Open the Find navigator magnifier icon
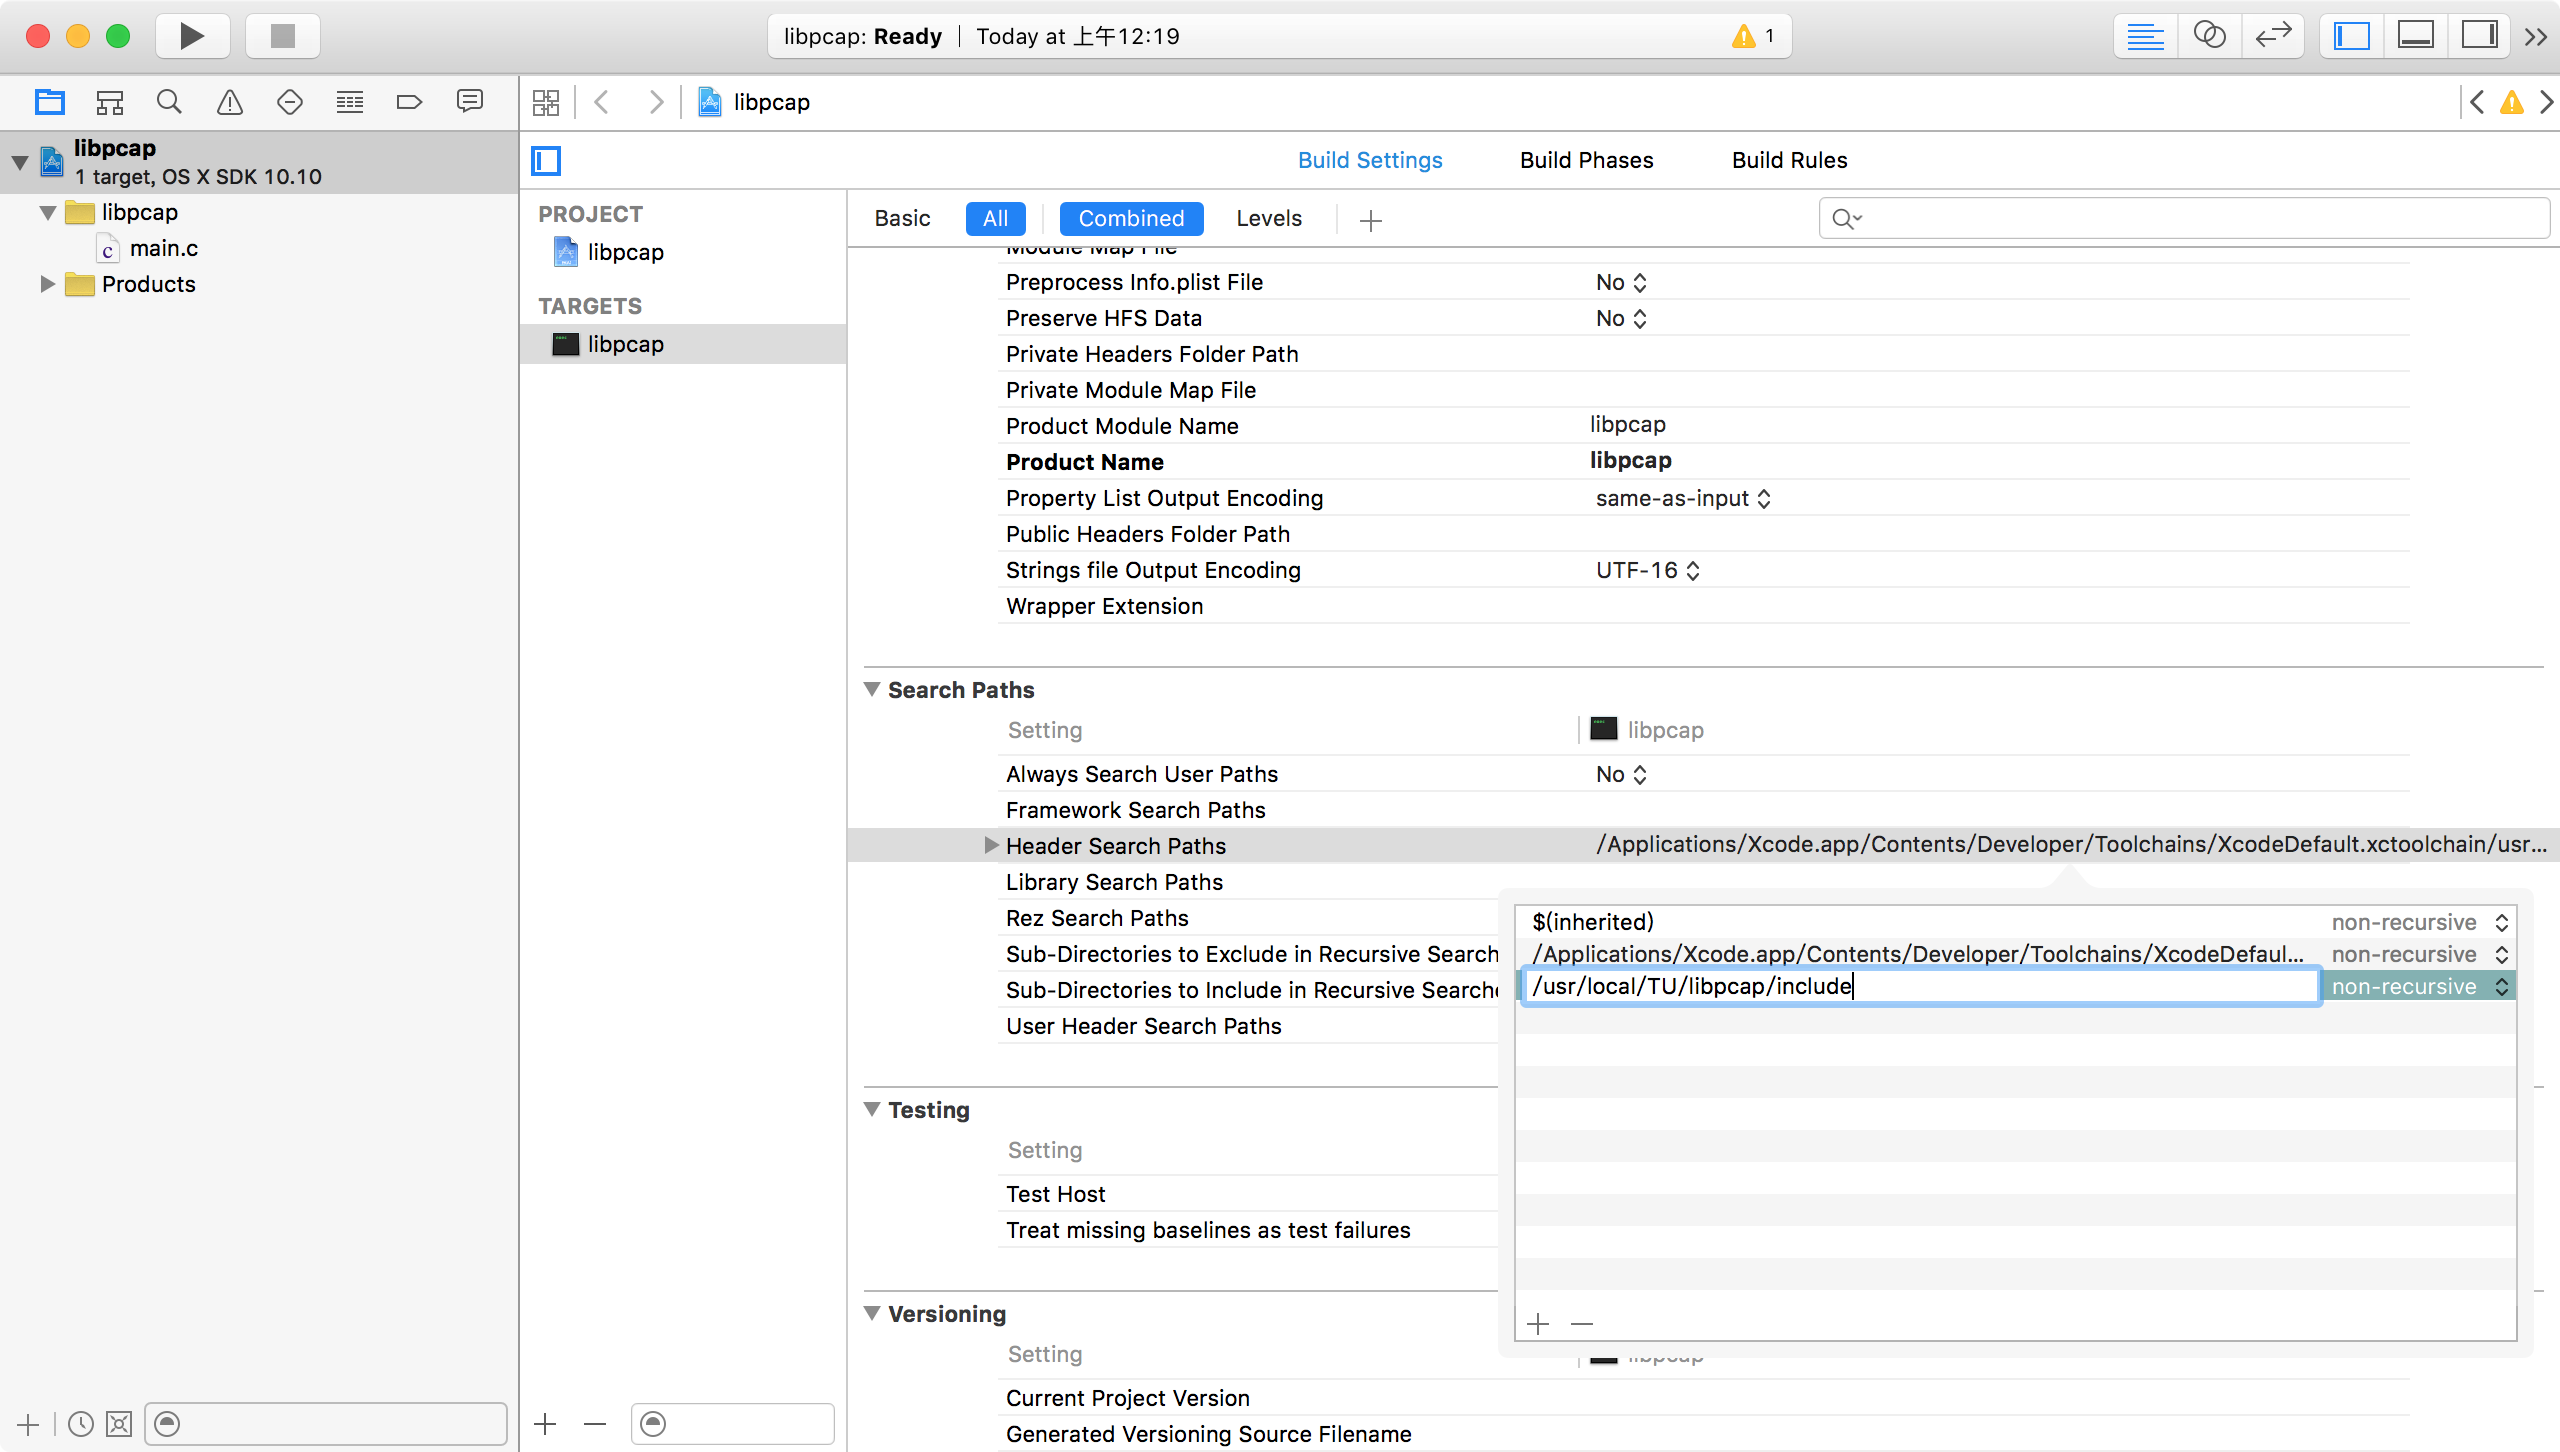This screenshot has width=2560, height=1452. click(x=169, y=102)
